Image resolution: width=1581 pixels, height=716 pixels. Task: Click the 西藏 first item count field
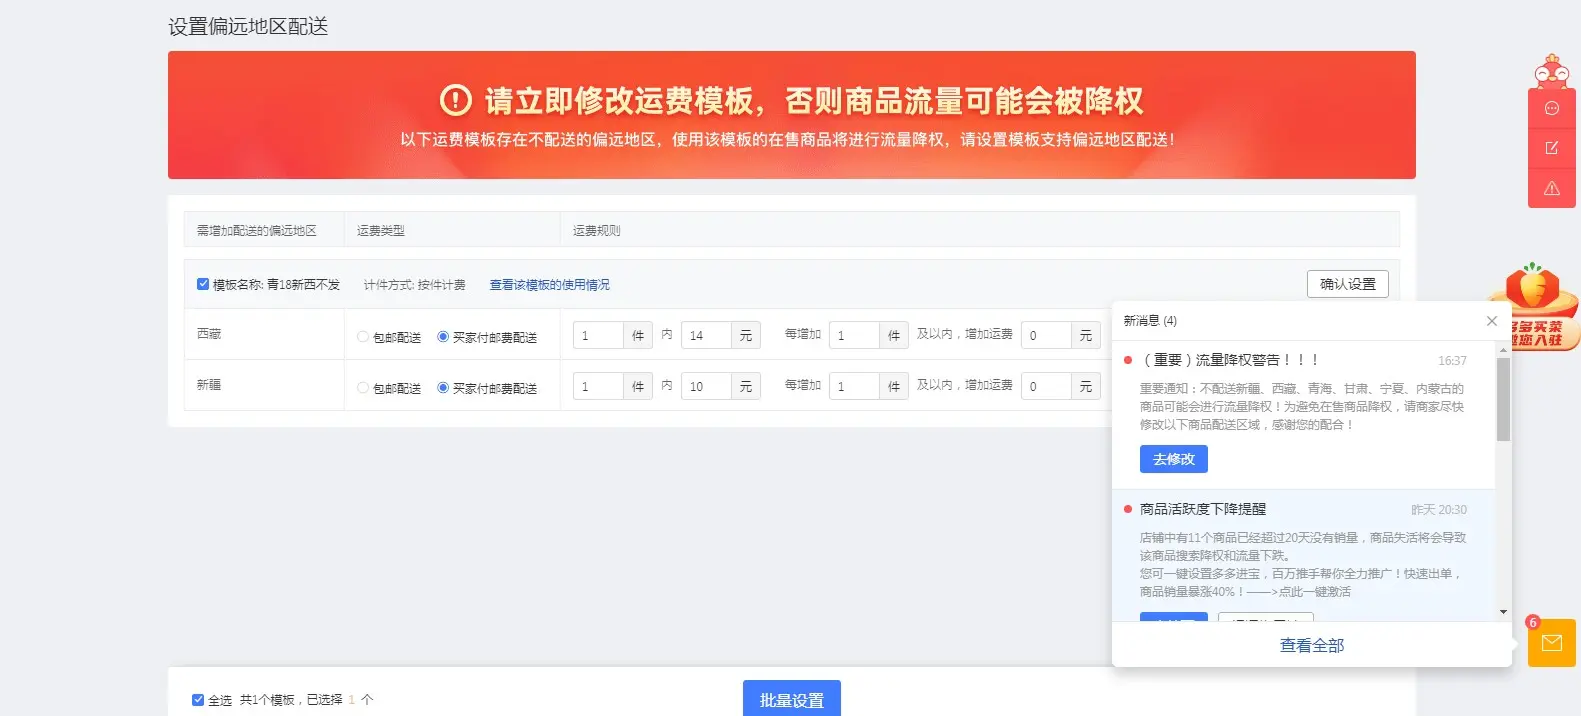click(598, 335)
